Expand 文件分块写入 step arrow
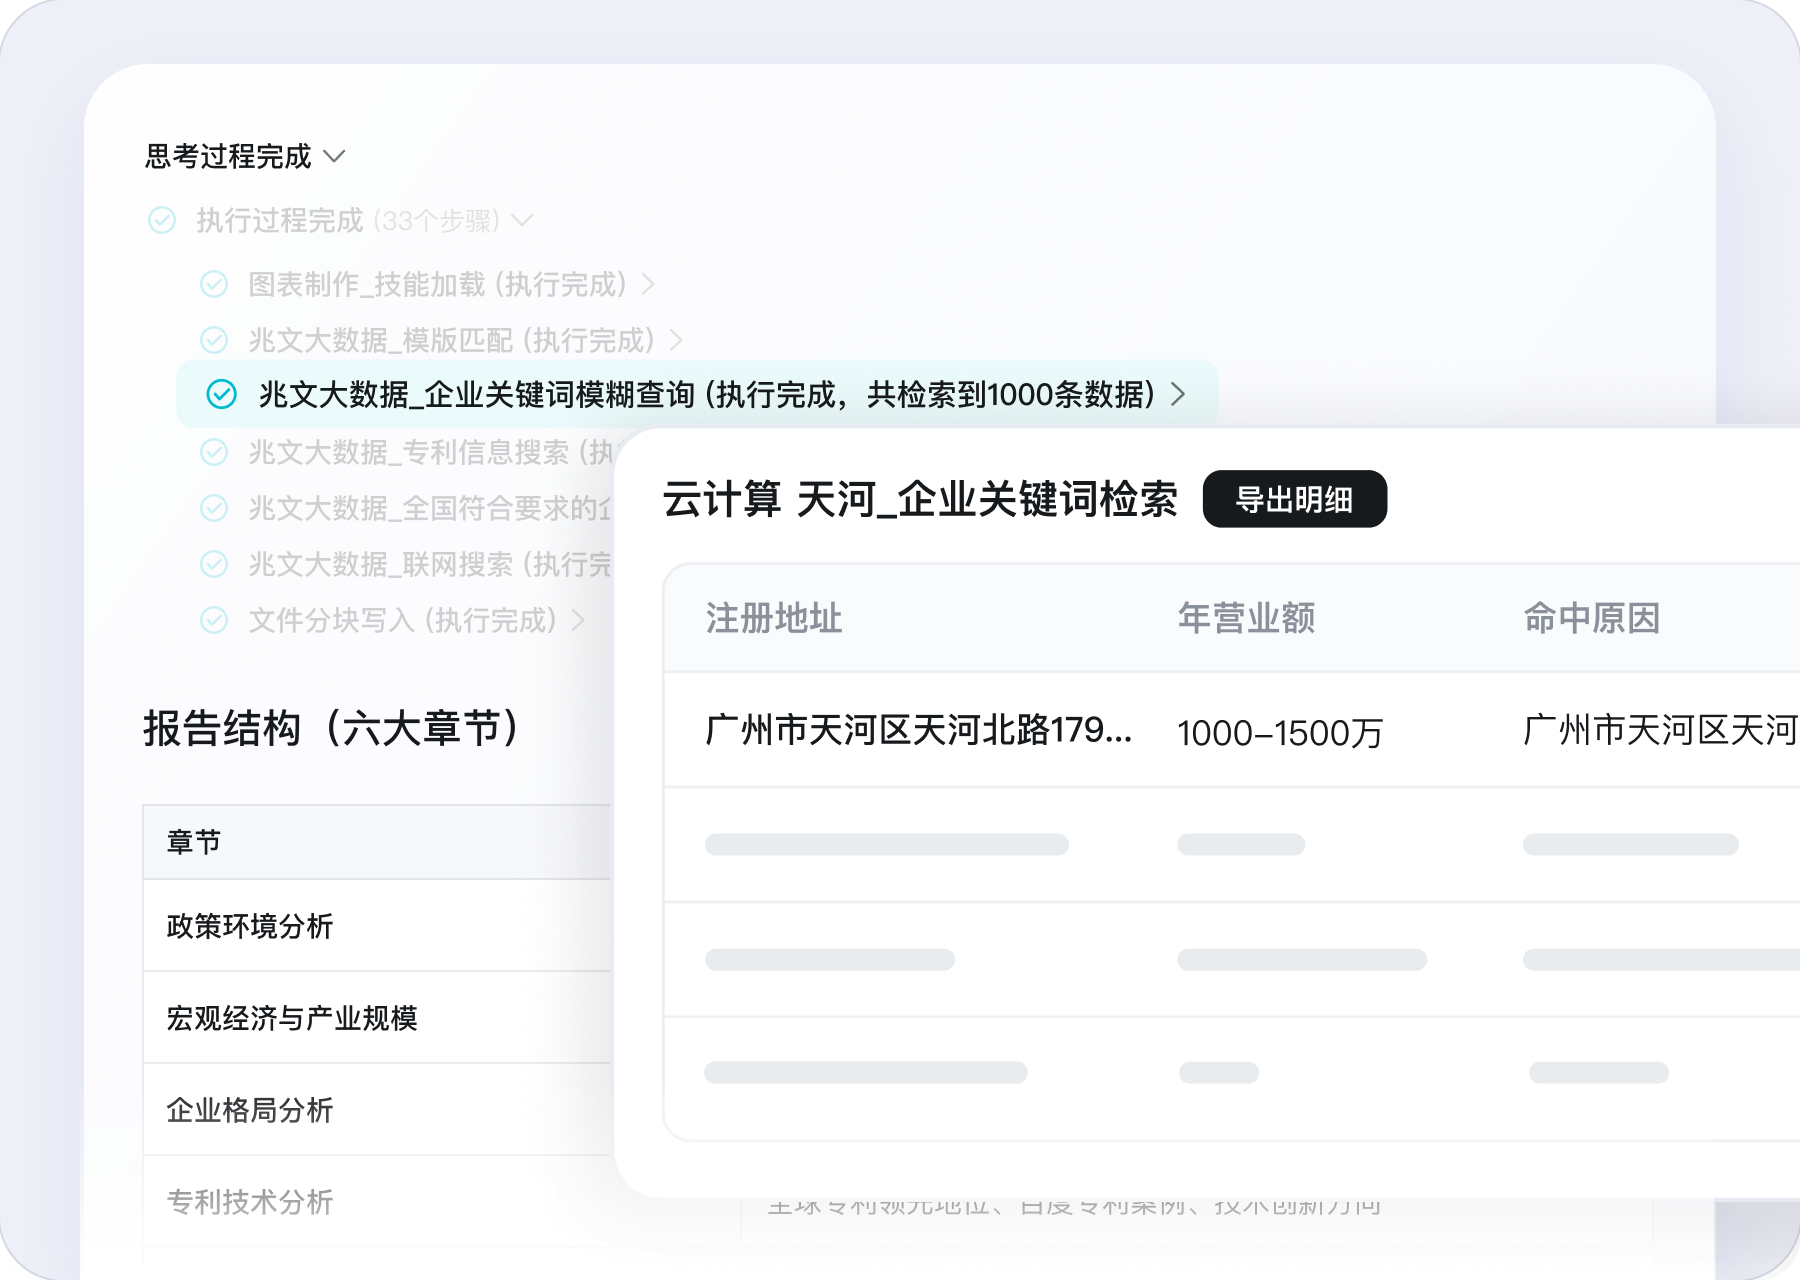 click(578, 621)
